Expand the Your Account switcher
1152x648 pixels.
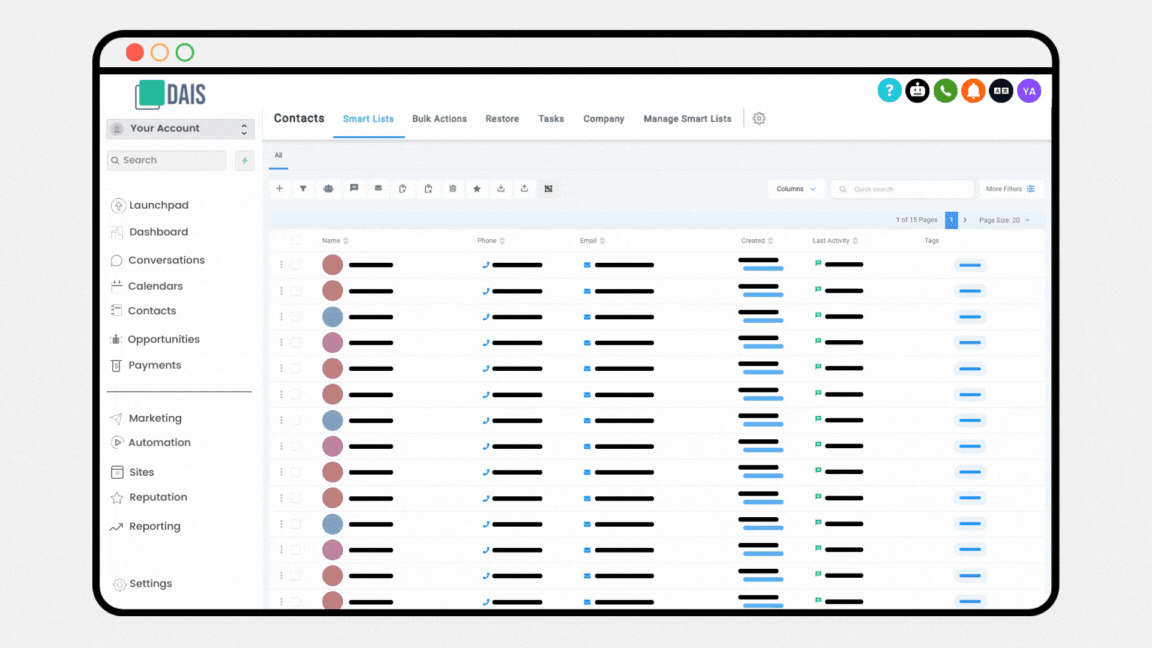click(x=181, y=129)
